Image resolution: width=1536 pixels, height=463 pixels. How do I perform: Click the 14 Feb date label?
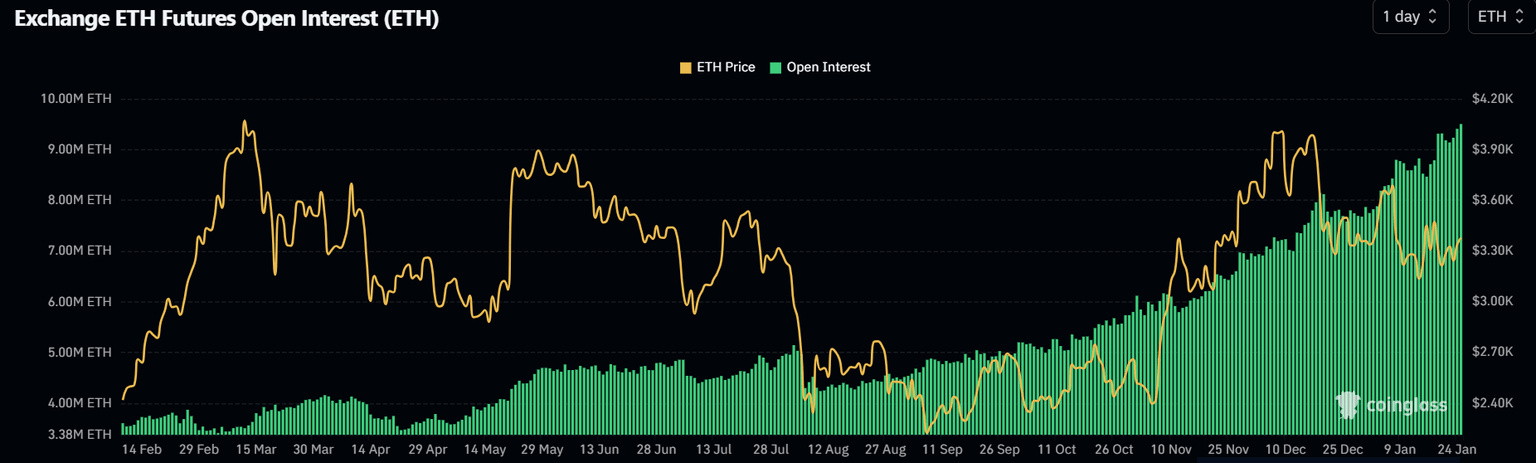click(x=142, y=450)
